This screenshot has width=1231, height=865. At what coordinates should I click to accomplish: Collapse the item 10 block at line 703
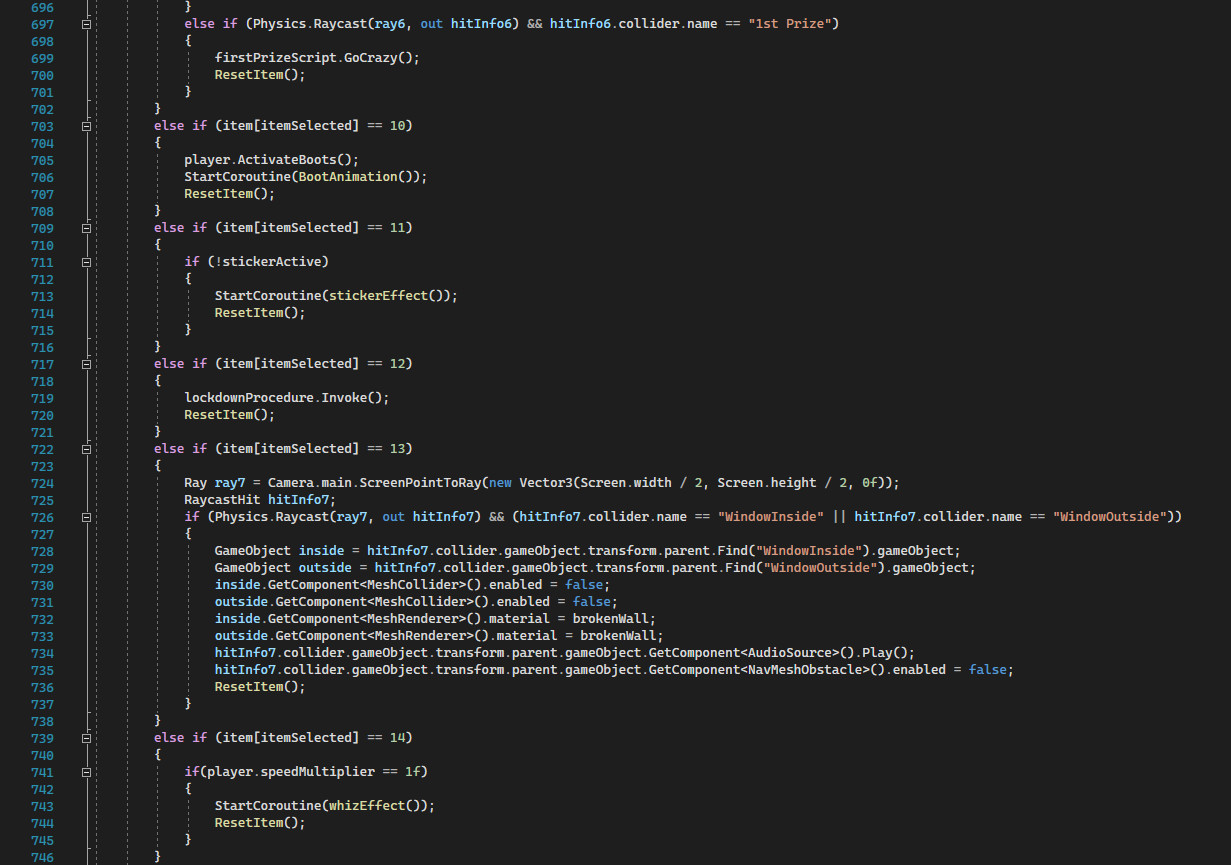coord(86,126)
